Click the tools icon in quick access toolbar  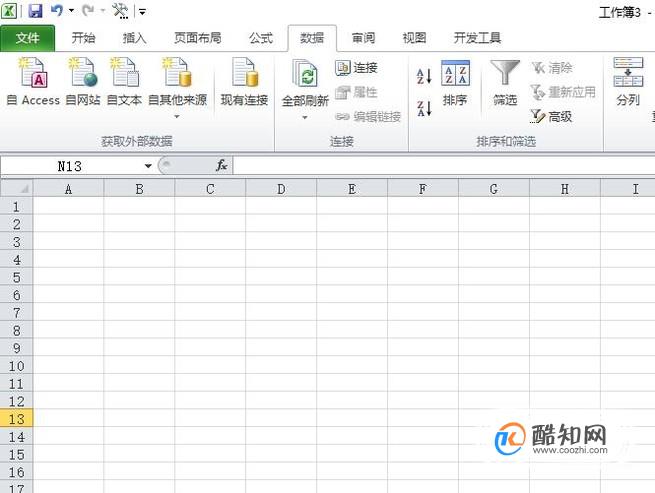coord(120,10)
